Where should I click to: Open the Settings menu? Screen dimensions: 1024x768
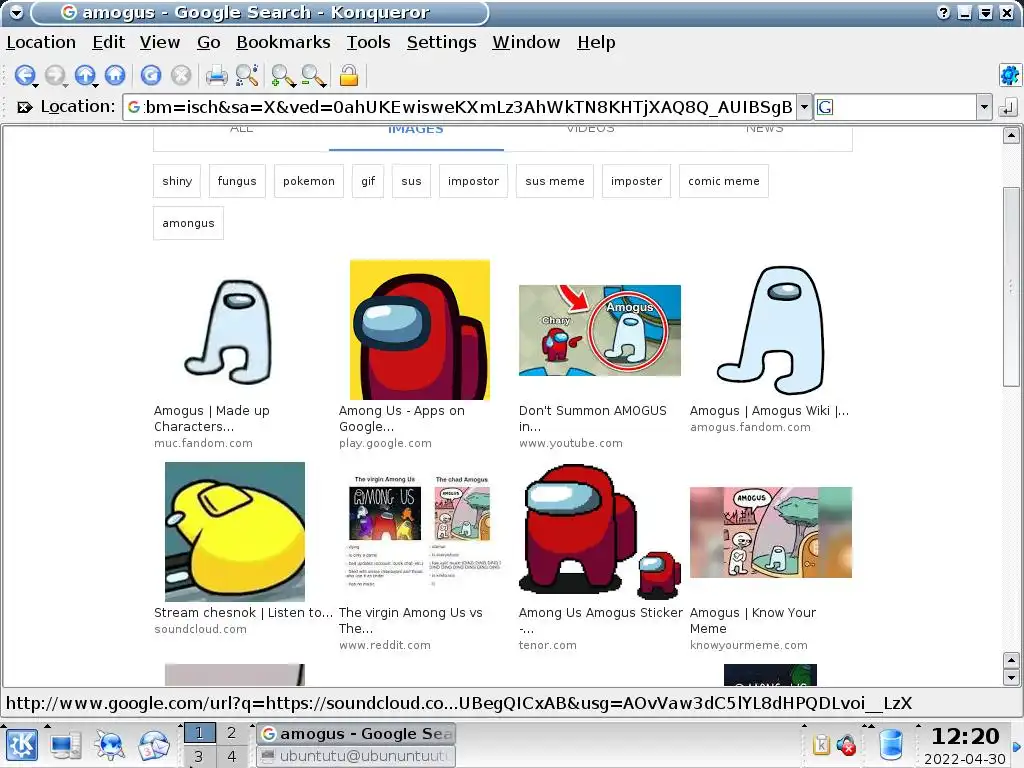coord(441,42)
